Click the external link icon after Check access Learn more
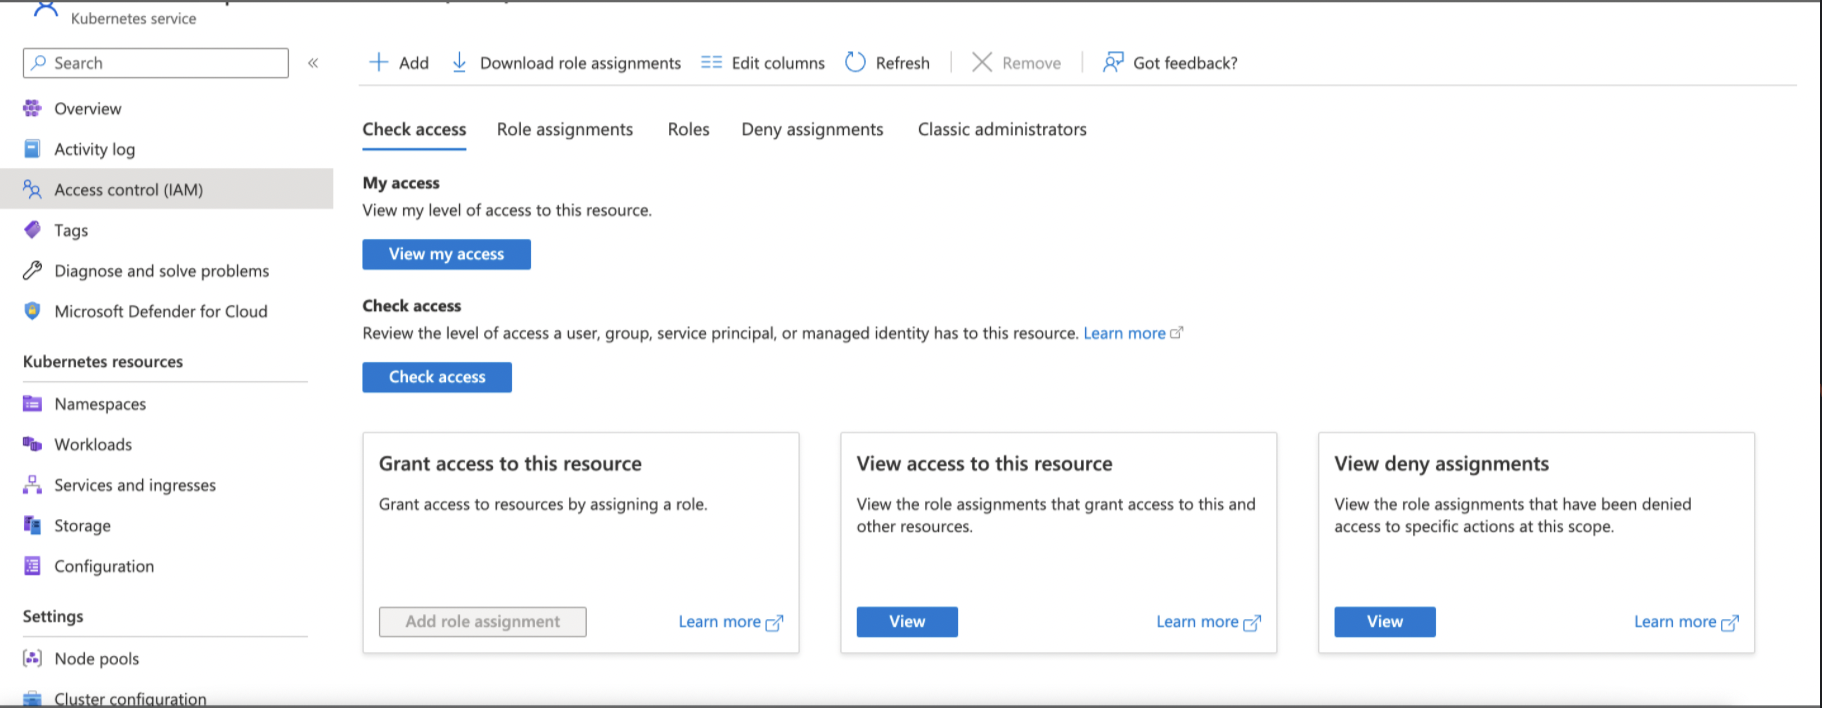Viewport: 1822px width, 708px height. [1177, 333]
